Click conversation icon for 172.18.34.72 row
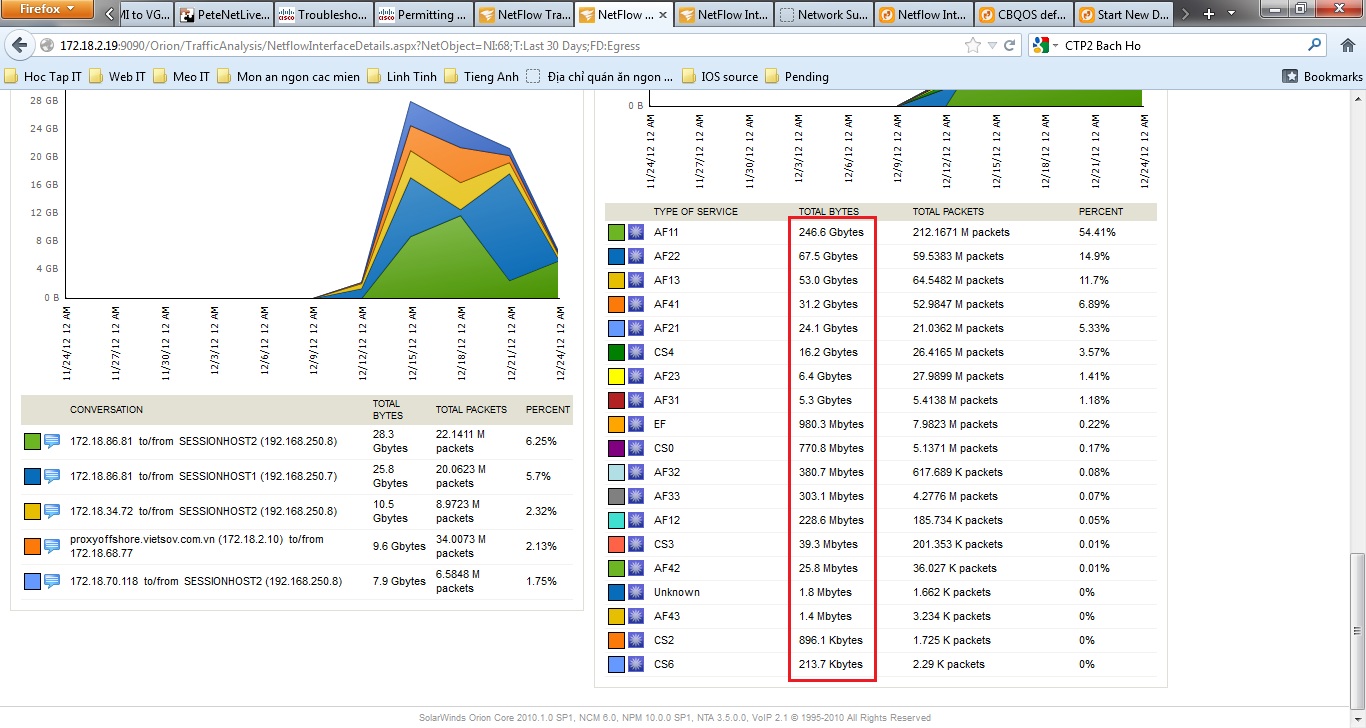This screenshot has height=728, width=1366. click(52, 511)
